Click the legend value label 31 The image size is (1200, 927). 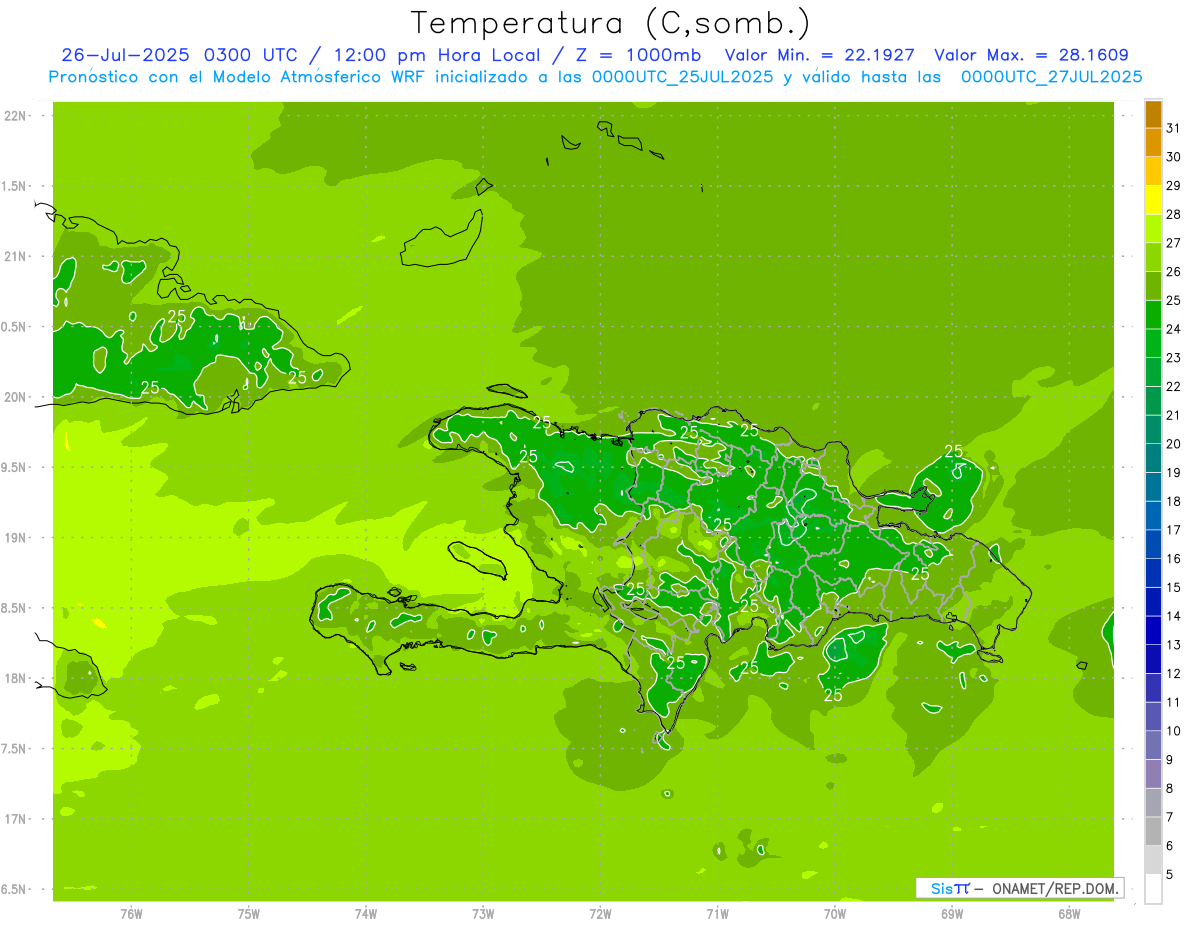point(1174,128)
